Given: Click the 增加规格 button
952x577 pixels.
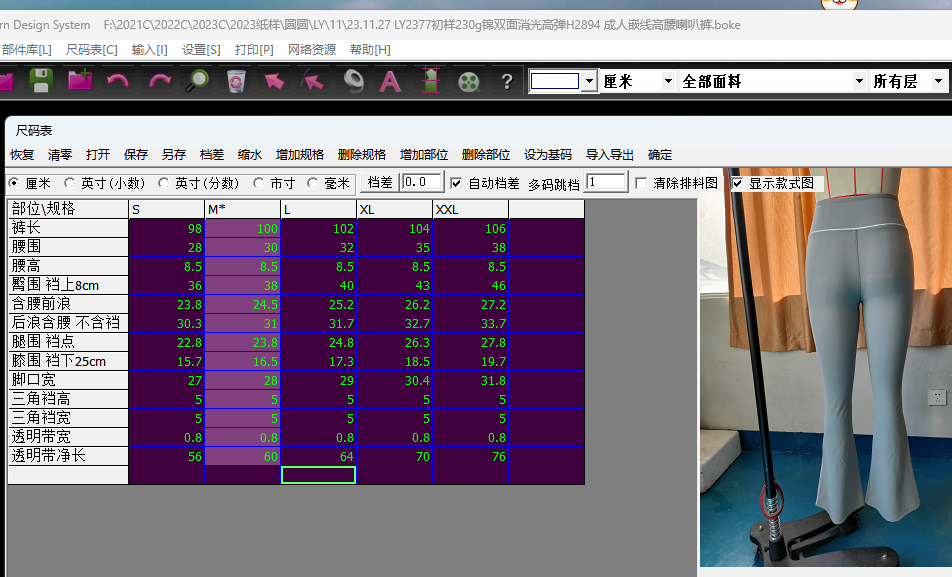Looking at the screenshot, I should [x=300, y=155].
